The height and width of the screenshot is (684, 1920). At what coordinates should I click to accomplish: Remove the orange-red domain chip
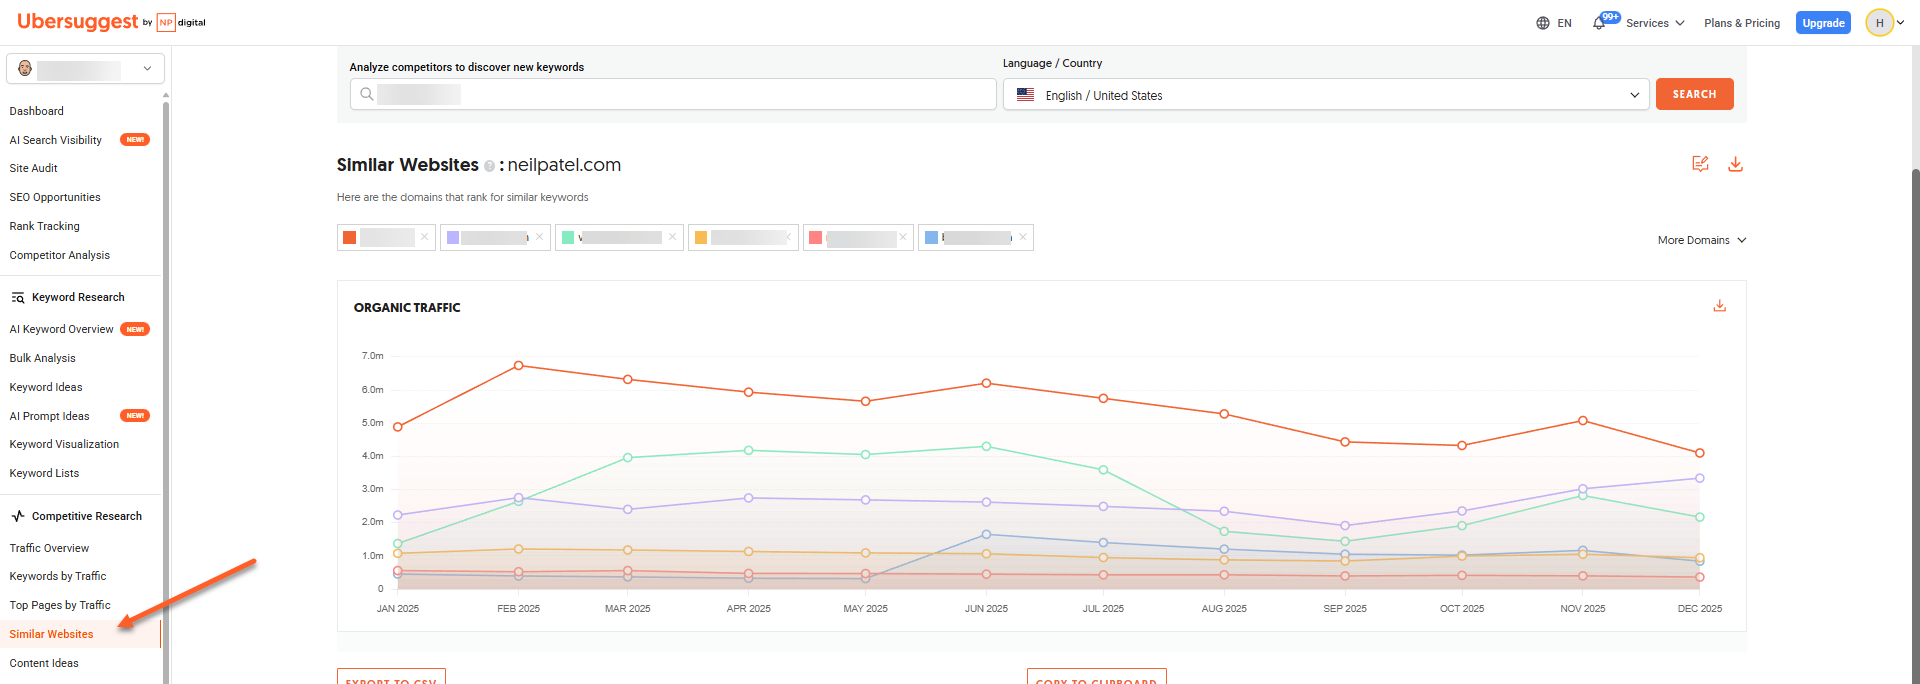(x=425, y=237)
